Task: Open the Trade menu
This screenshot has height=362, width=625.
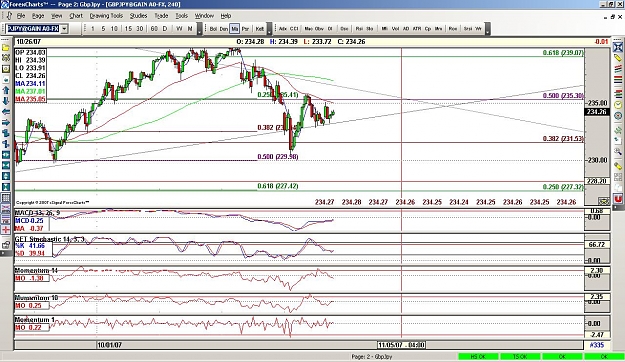Action: [x=161, y=16]
